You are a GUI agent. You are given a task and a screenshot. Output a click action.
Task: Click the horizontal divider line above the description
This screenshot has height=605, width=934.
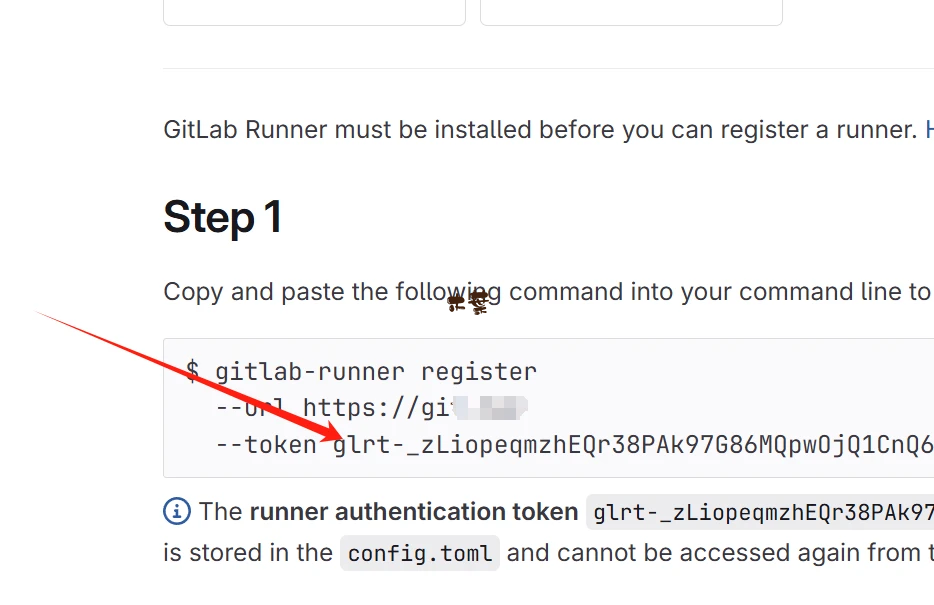tap(548, 68)
